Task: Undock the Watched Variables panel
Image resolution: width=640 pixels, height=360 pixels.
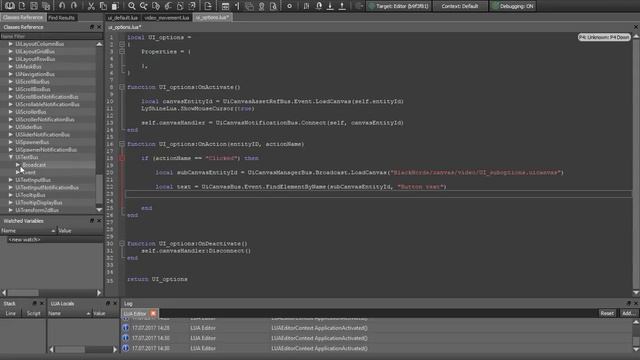Action: [92, 221]
